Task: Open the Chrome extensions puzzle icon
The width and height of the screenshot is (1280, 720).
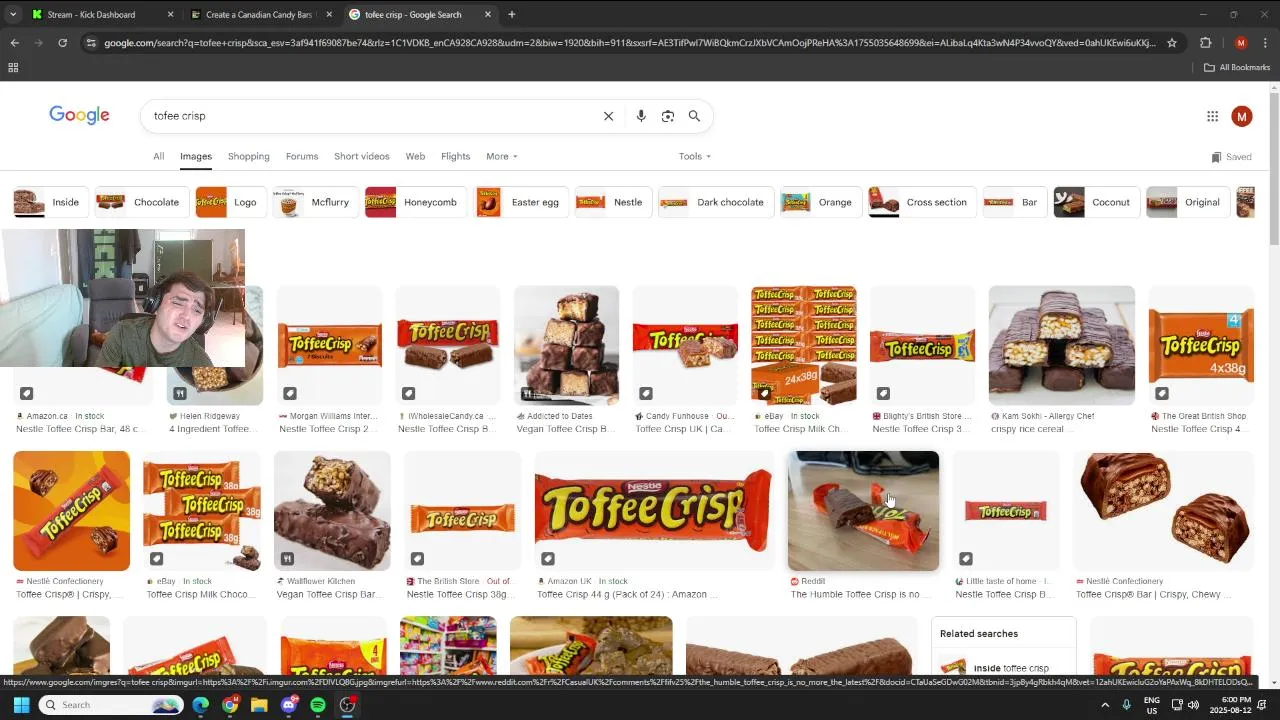Action: point(1205,43)
